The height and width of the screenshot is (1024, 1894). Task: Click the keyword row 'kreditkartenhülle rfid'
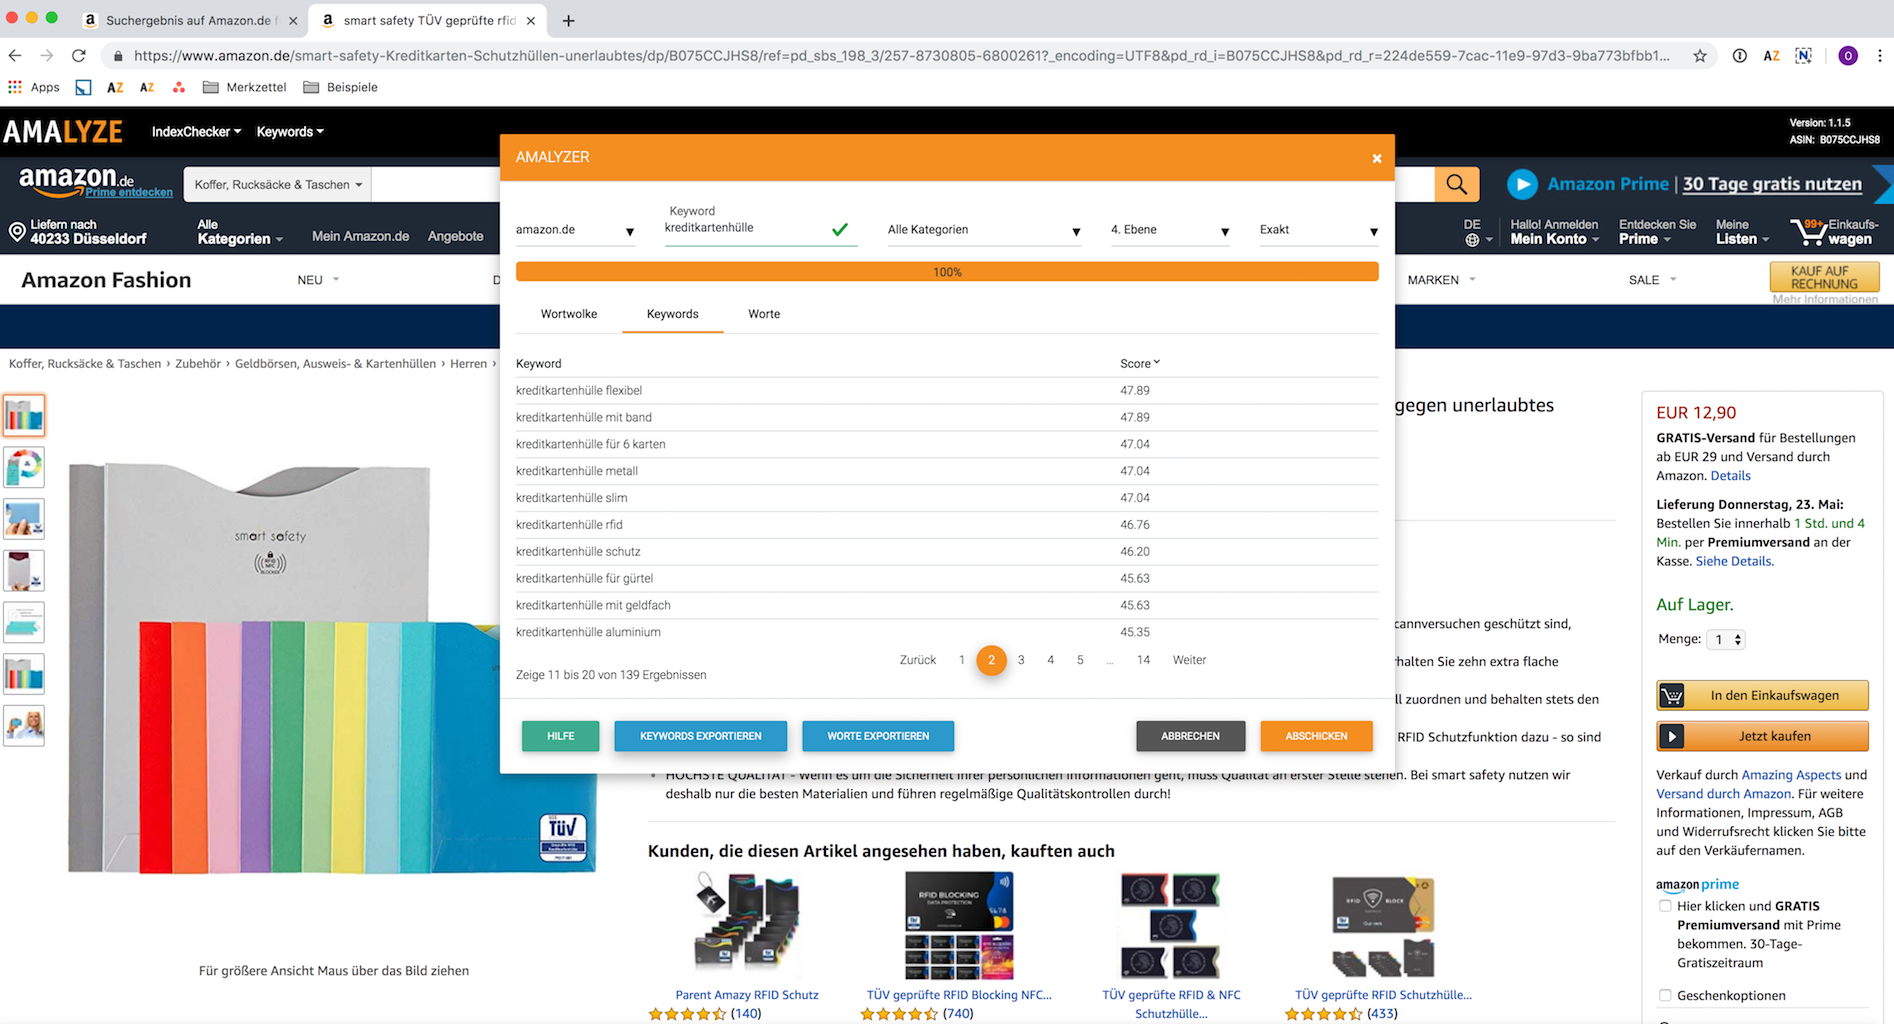(x=947, y=525)
